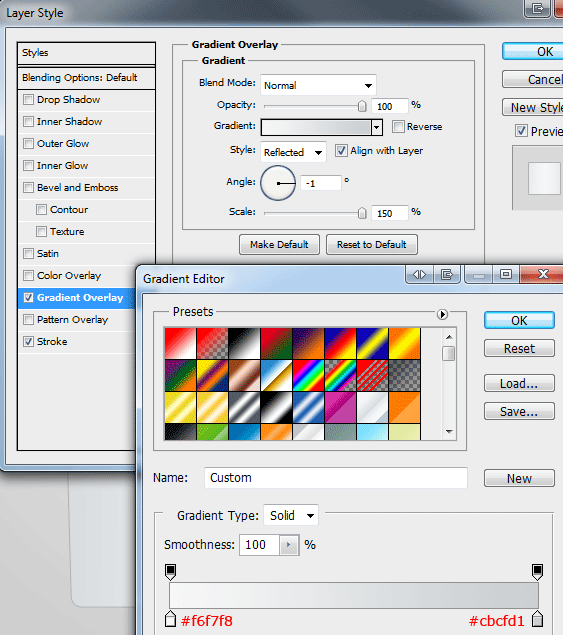Enable the Drop Shadow checkbox

(x=28, y=100)
